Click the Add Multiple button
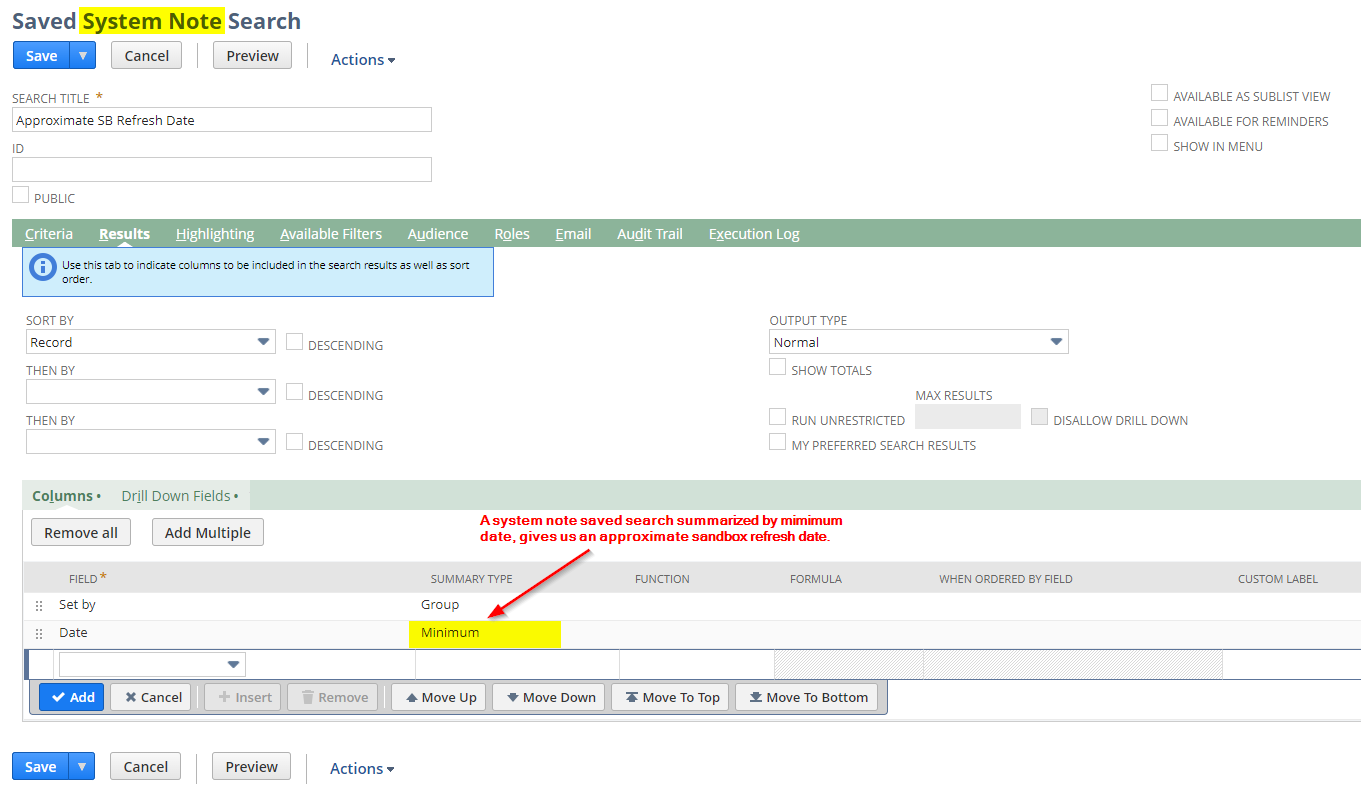The width and height of the screenshot is (1361, 809). coord(208,533)
